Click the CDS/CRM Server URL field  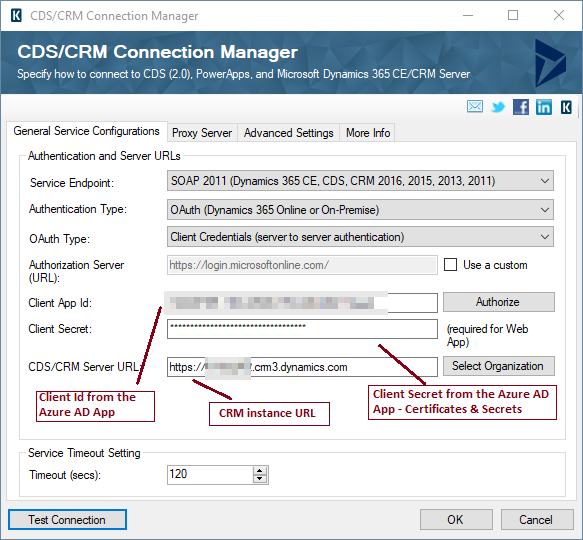(302, 367)
